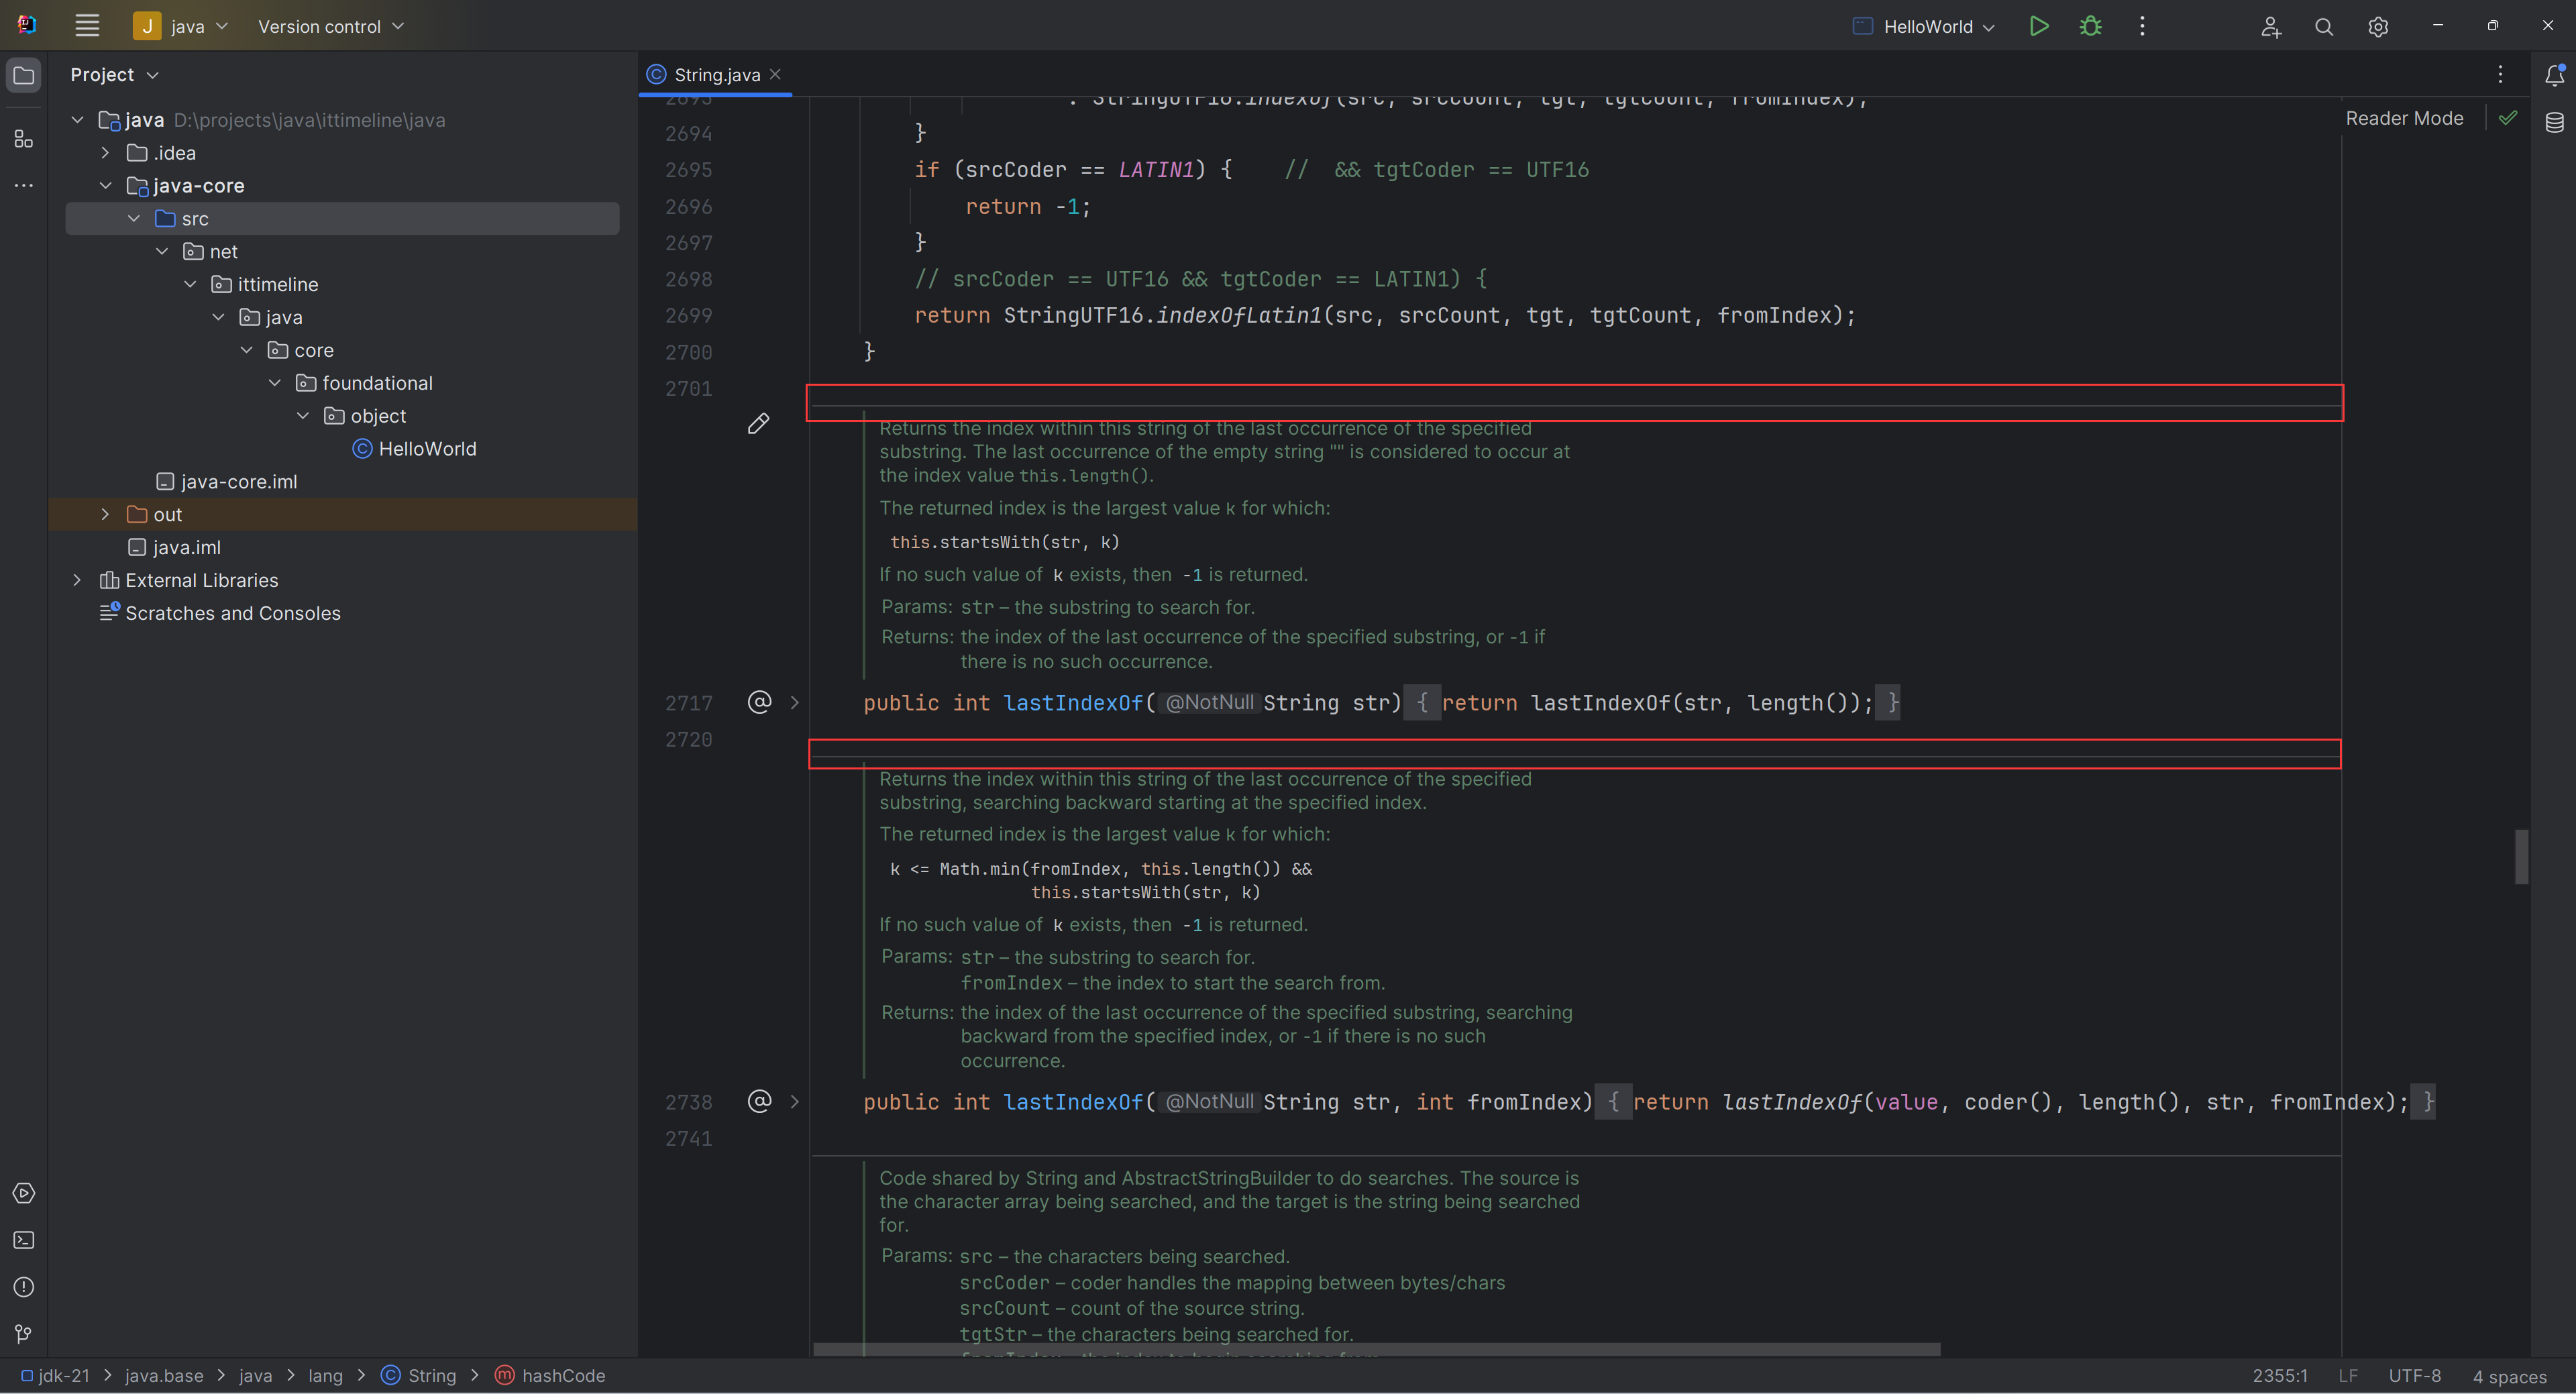This screenshot has height=1394, width=2576.
Task: Open the Project view dropdown
Action: point(114,75)
